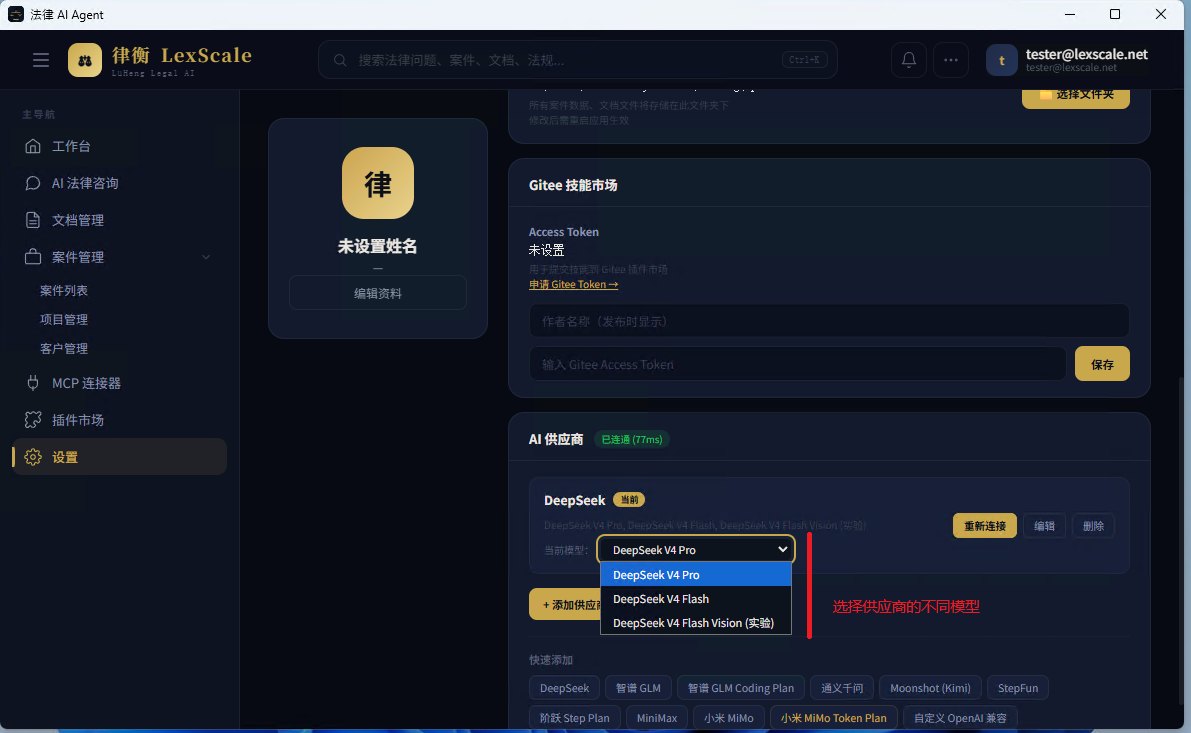
Task: Toggle the hamburger sidebar menu
Action: point(41,60)
